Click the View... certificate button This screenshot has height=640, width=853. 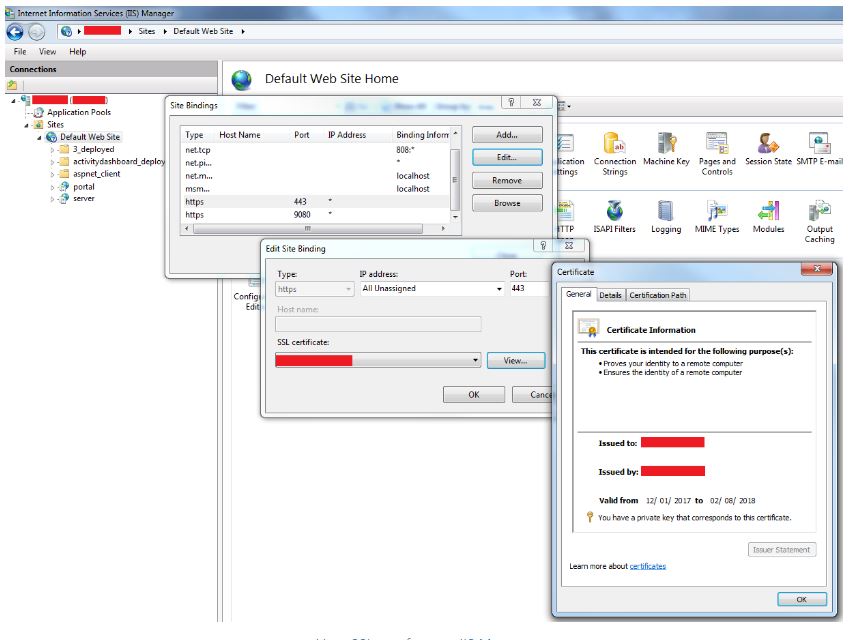coord(515,360)
